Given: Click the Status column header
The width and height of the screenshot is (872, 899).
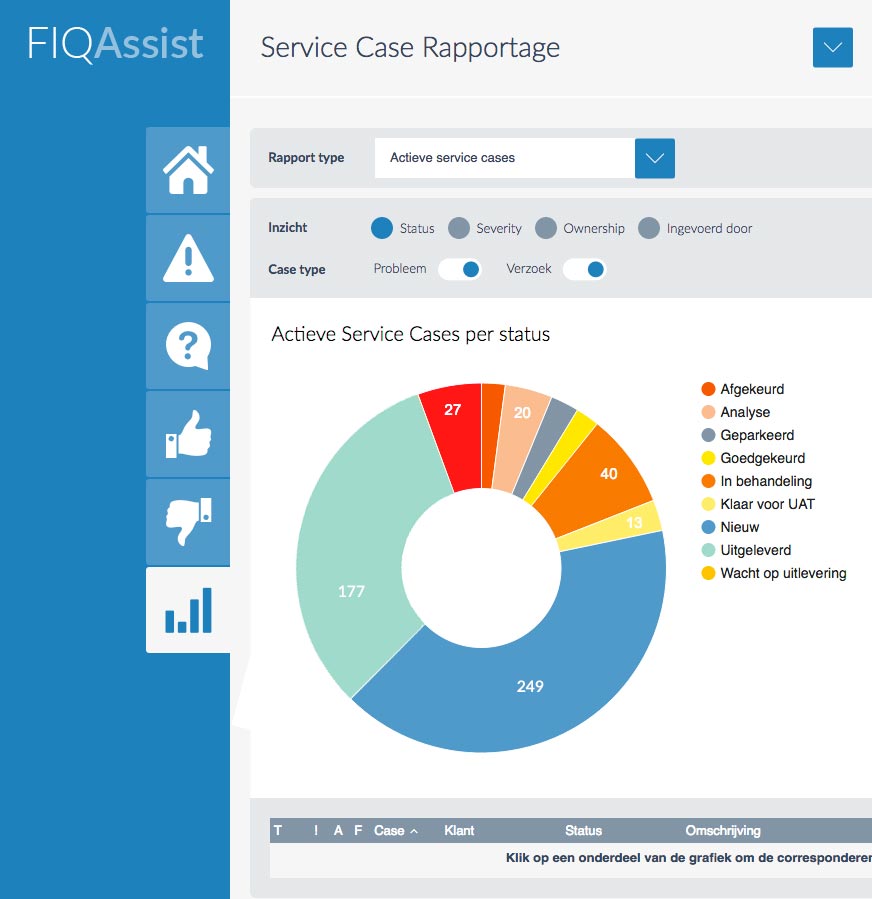Looking at the screenshot, I should click(583, 831).
